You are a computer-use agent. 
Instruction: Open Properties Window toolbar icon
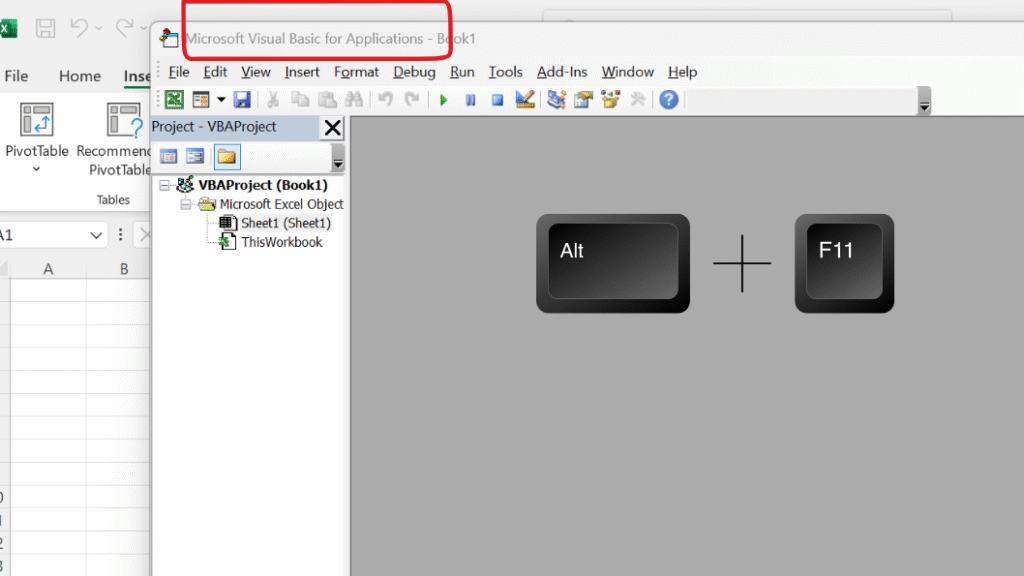point(583,99)
